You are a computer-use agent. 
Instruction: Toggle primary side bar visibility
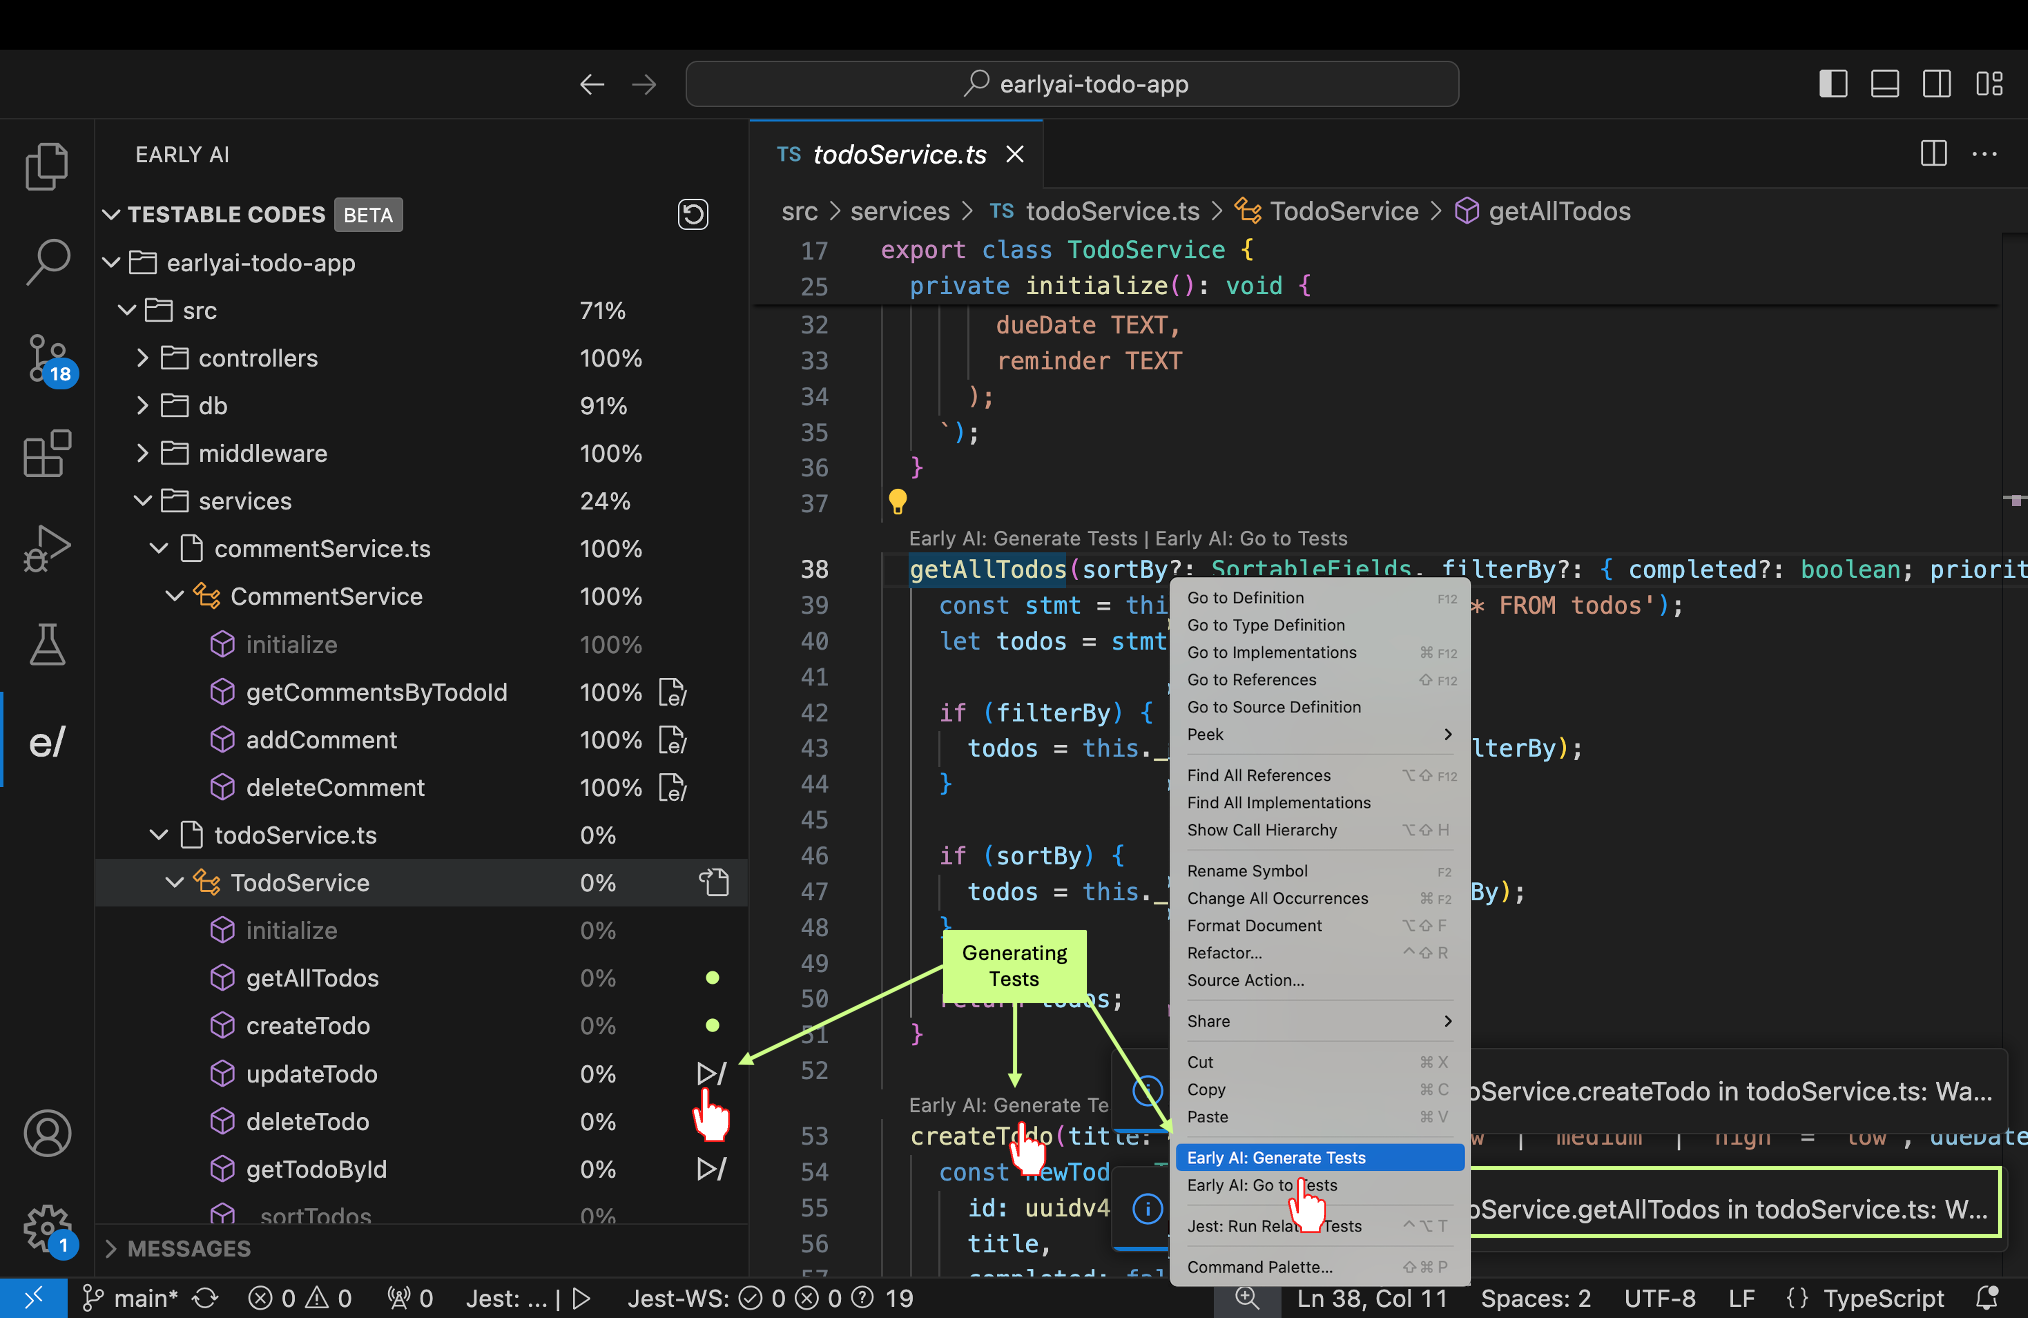1832,84
